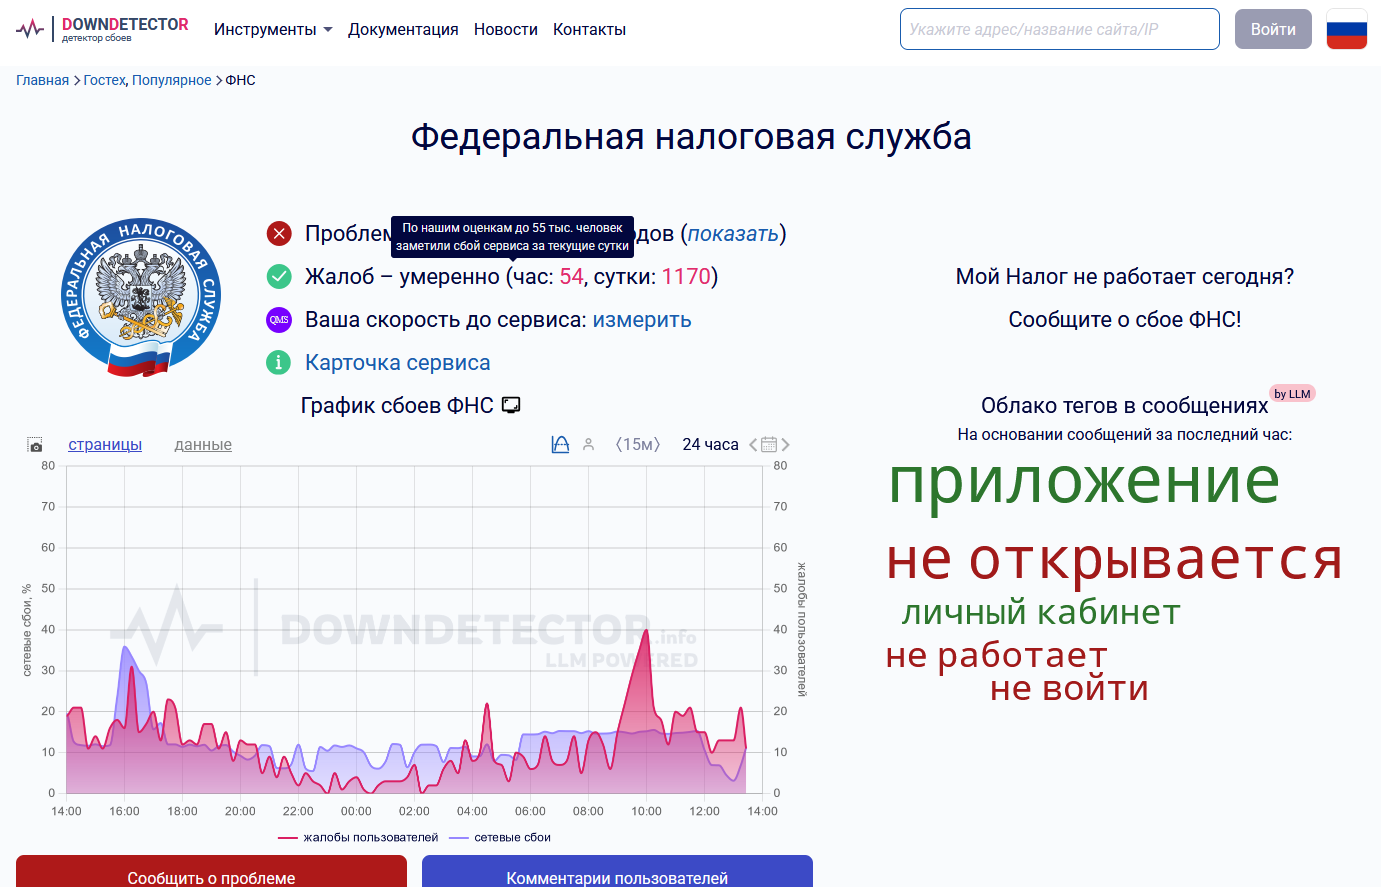
Task: Click the site address search field
Action: 1059,29
